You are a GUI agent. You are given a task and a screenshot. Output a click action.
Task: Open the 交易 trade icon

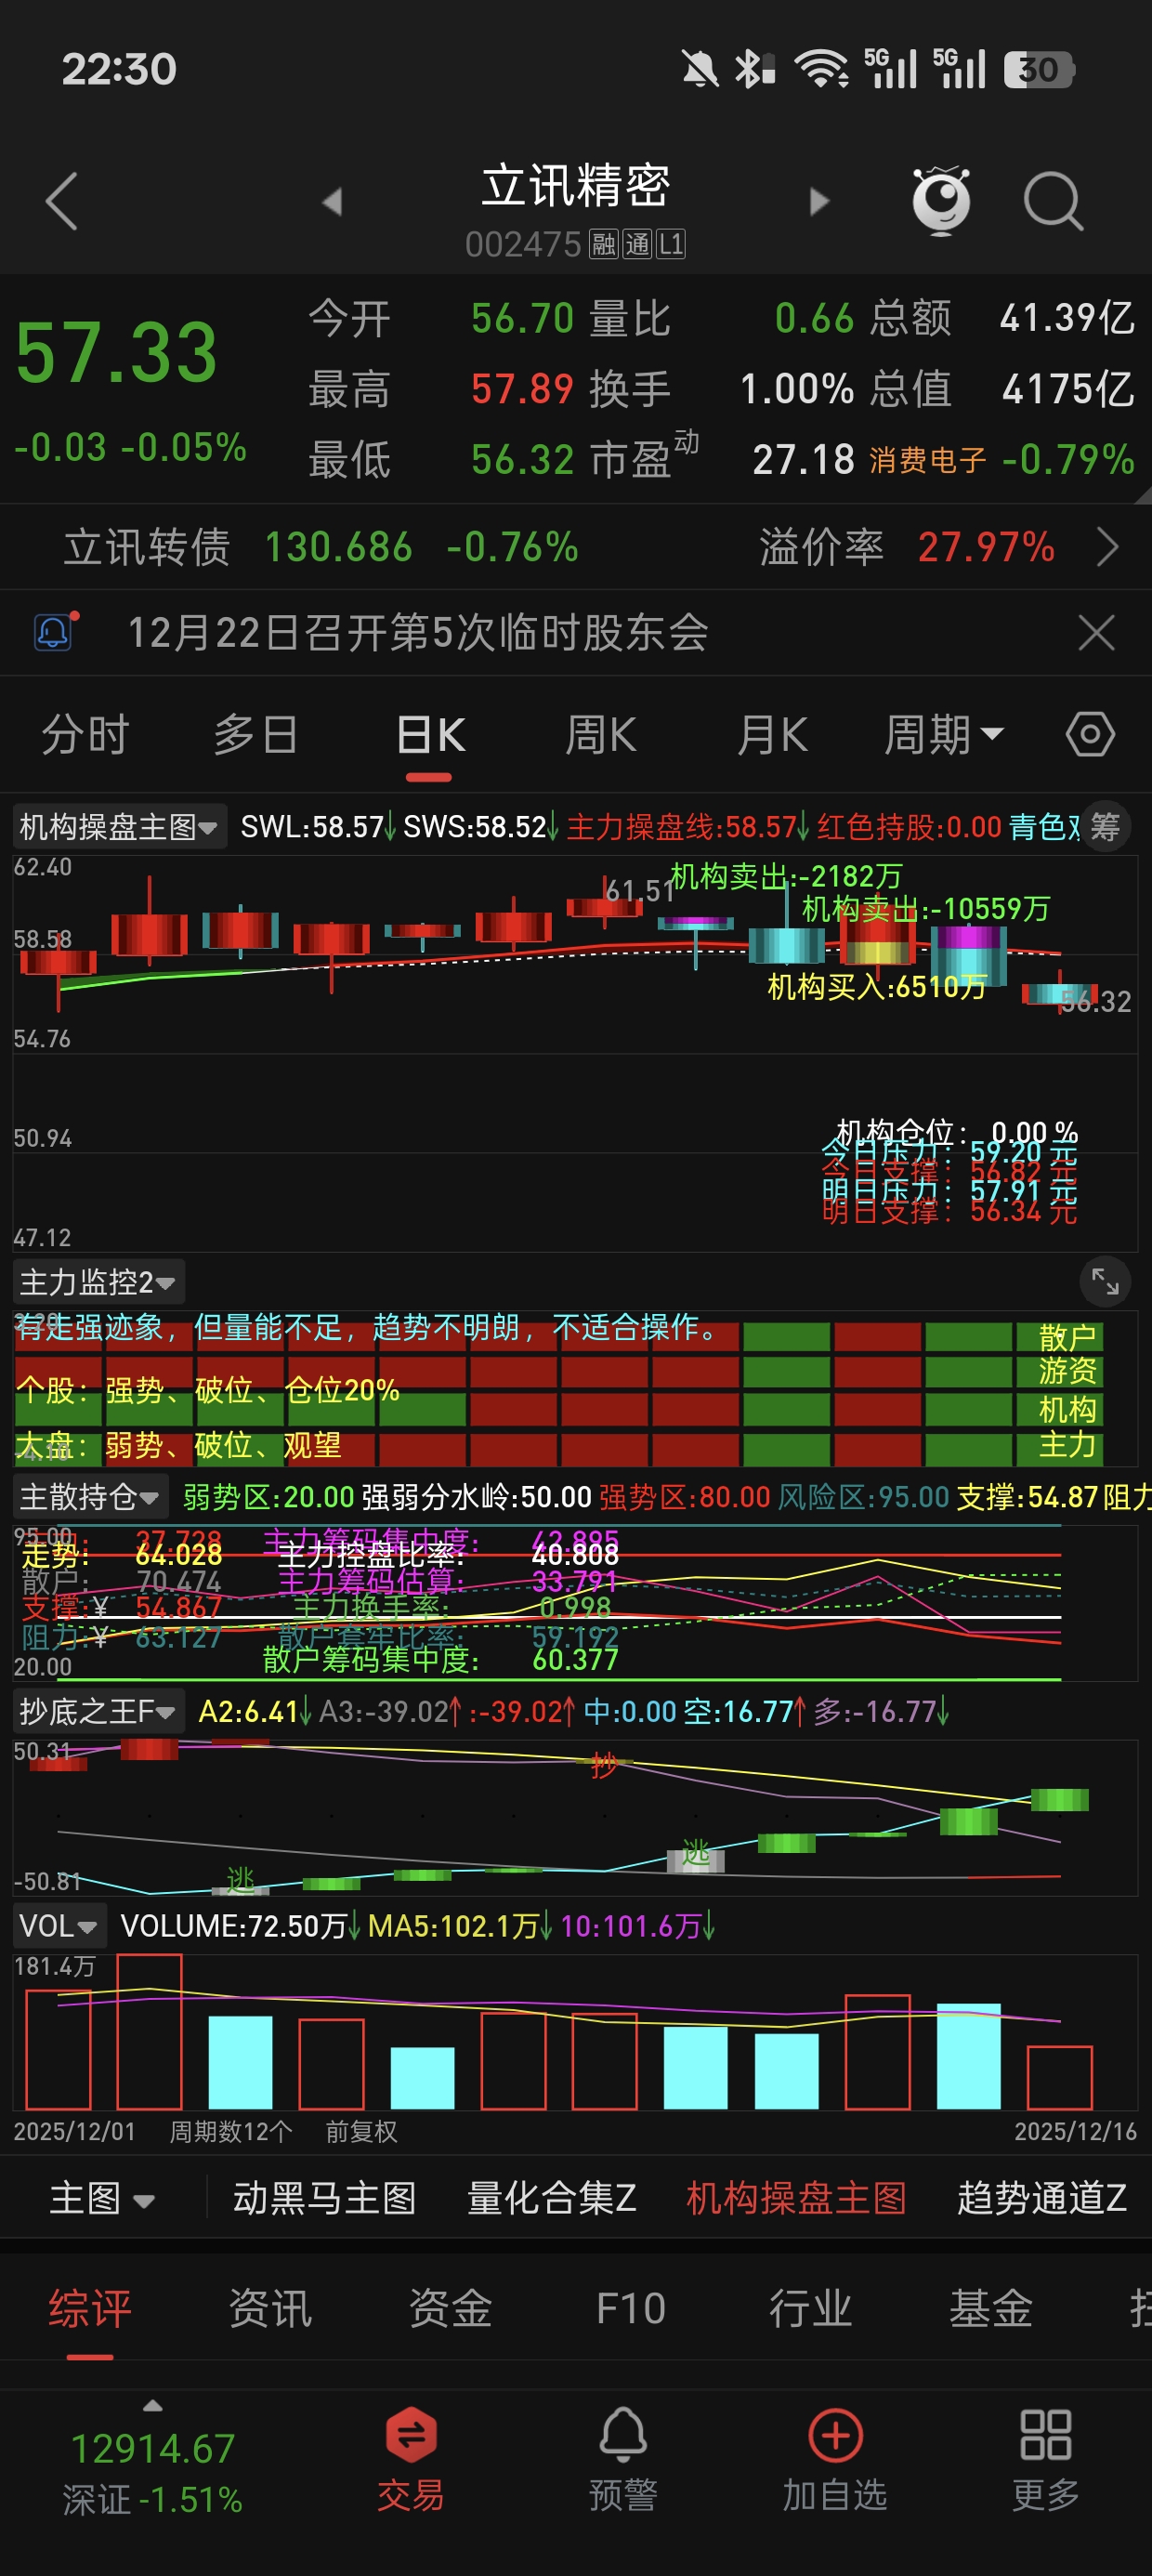point(411,2433)
